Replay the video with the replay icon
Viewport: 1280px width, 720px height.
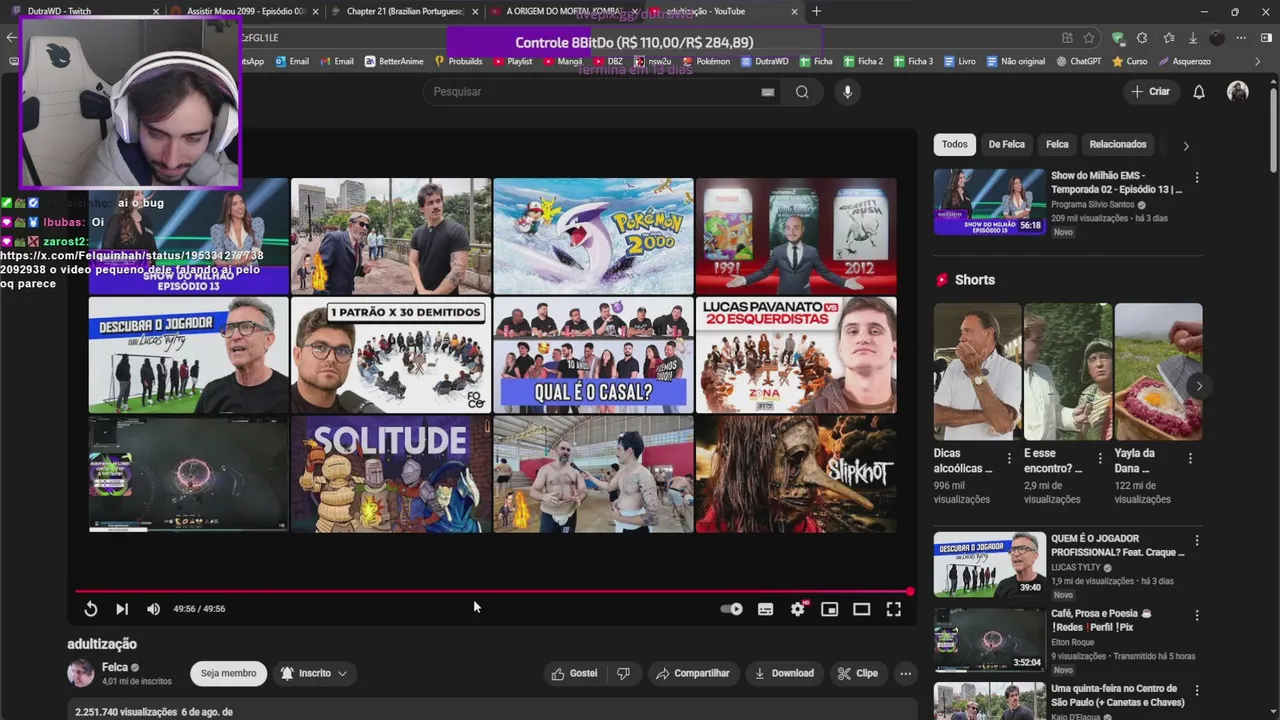(90, 609)
